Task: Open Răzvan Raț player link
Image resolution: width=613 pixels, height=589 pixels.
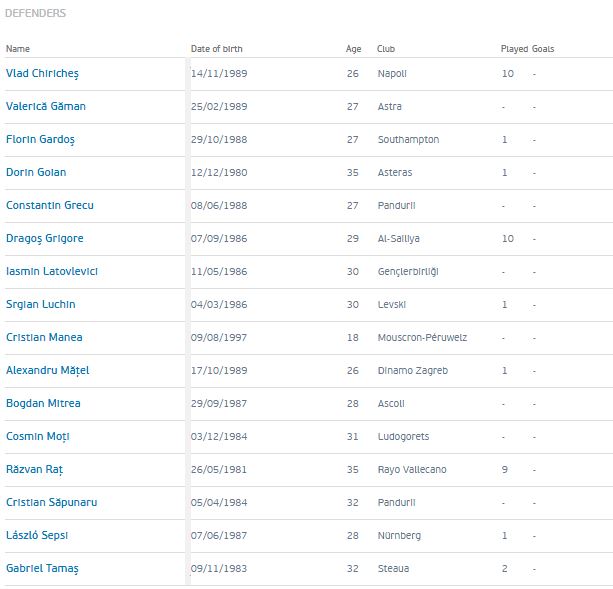Action: (x=34, y=469)
